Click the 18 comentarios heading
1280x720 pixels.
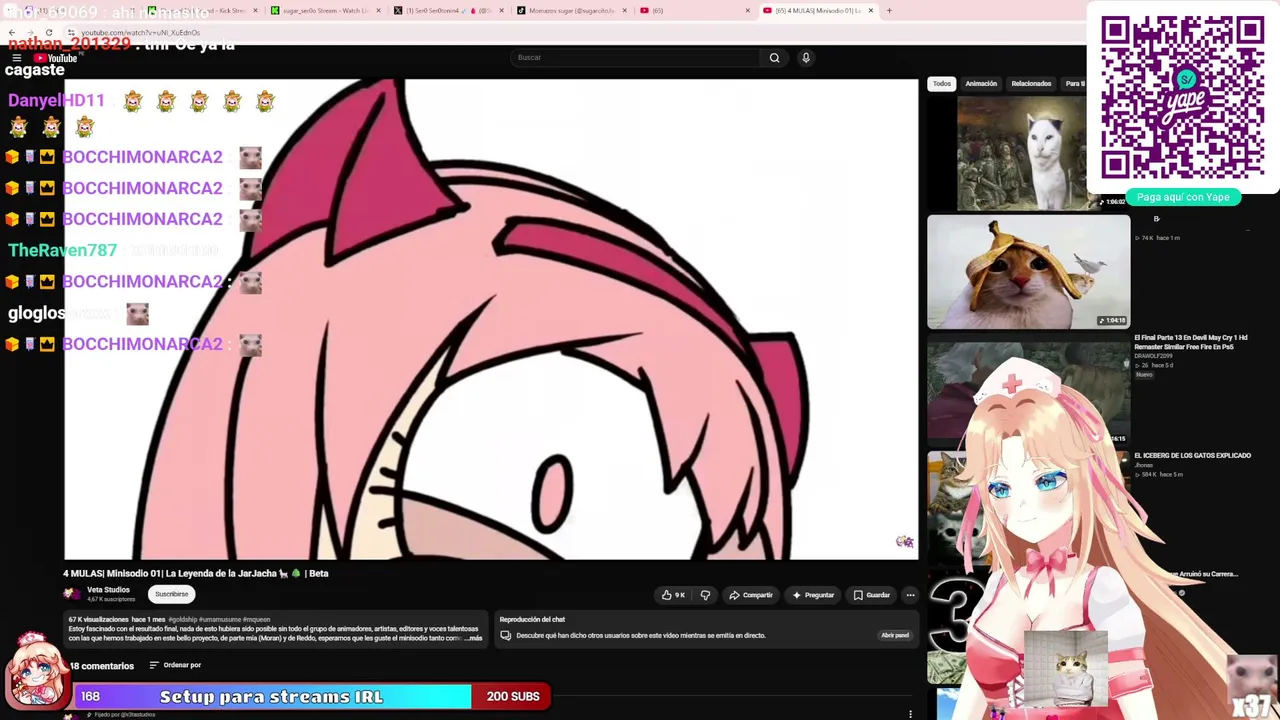click(102, 666)
